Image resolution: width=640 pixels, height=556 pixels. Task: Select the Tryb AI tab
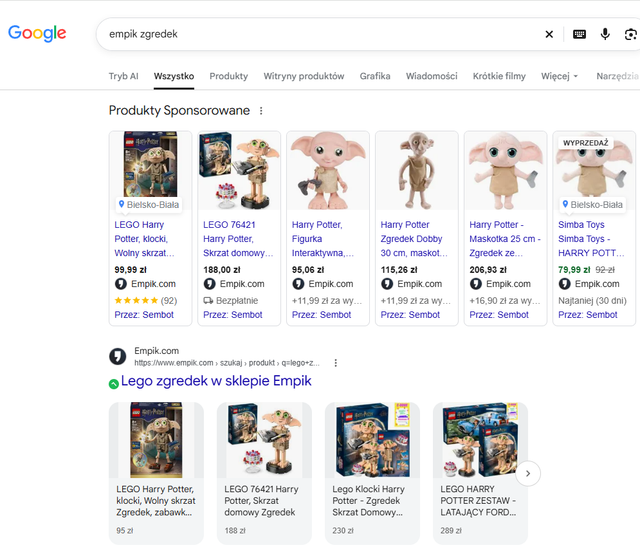coord(123,76)
